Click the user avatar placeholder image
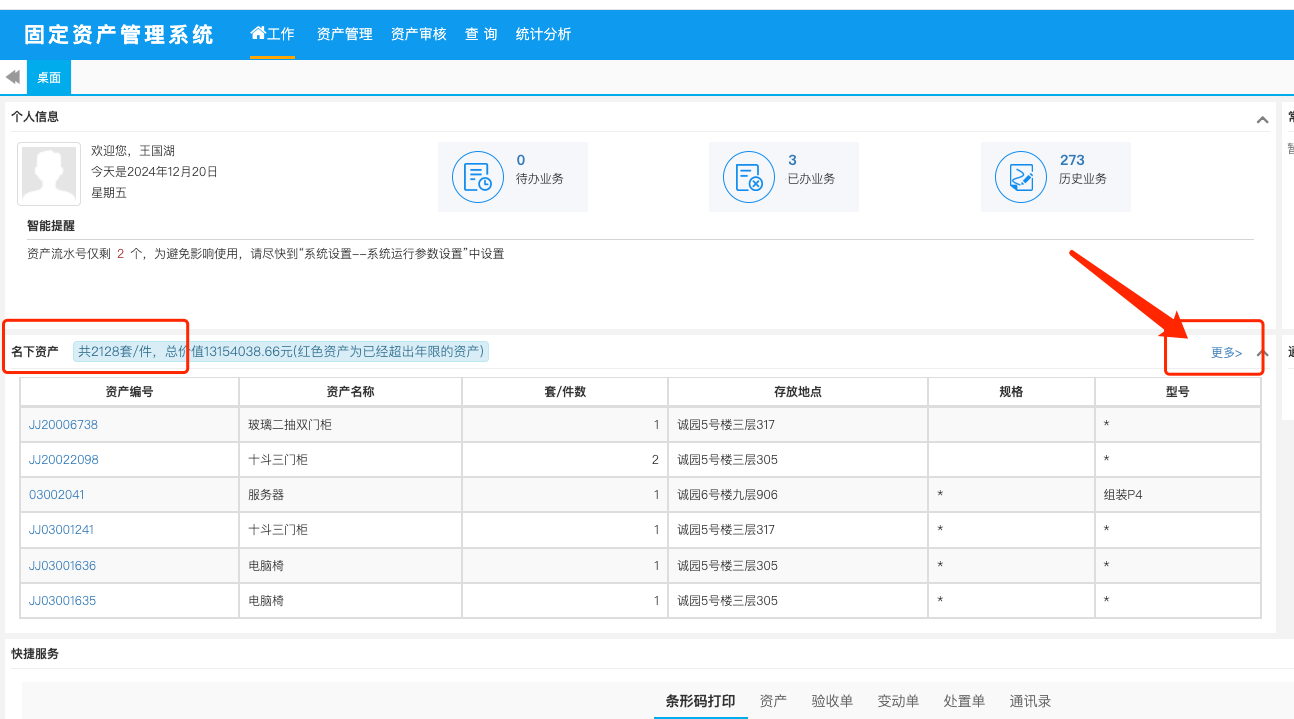Viewport: 1294px width, 719px height. click(49, 174)
